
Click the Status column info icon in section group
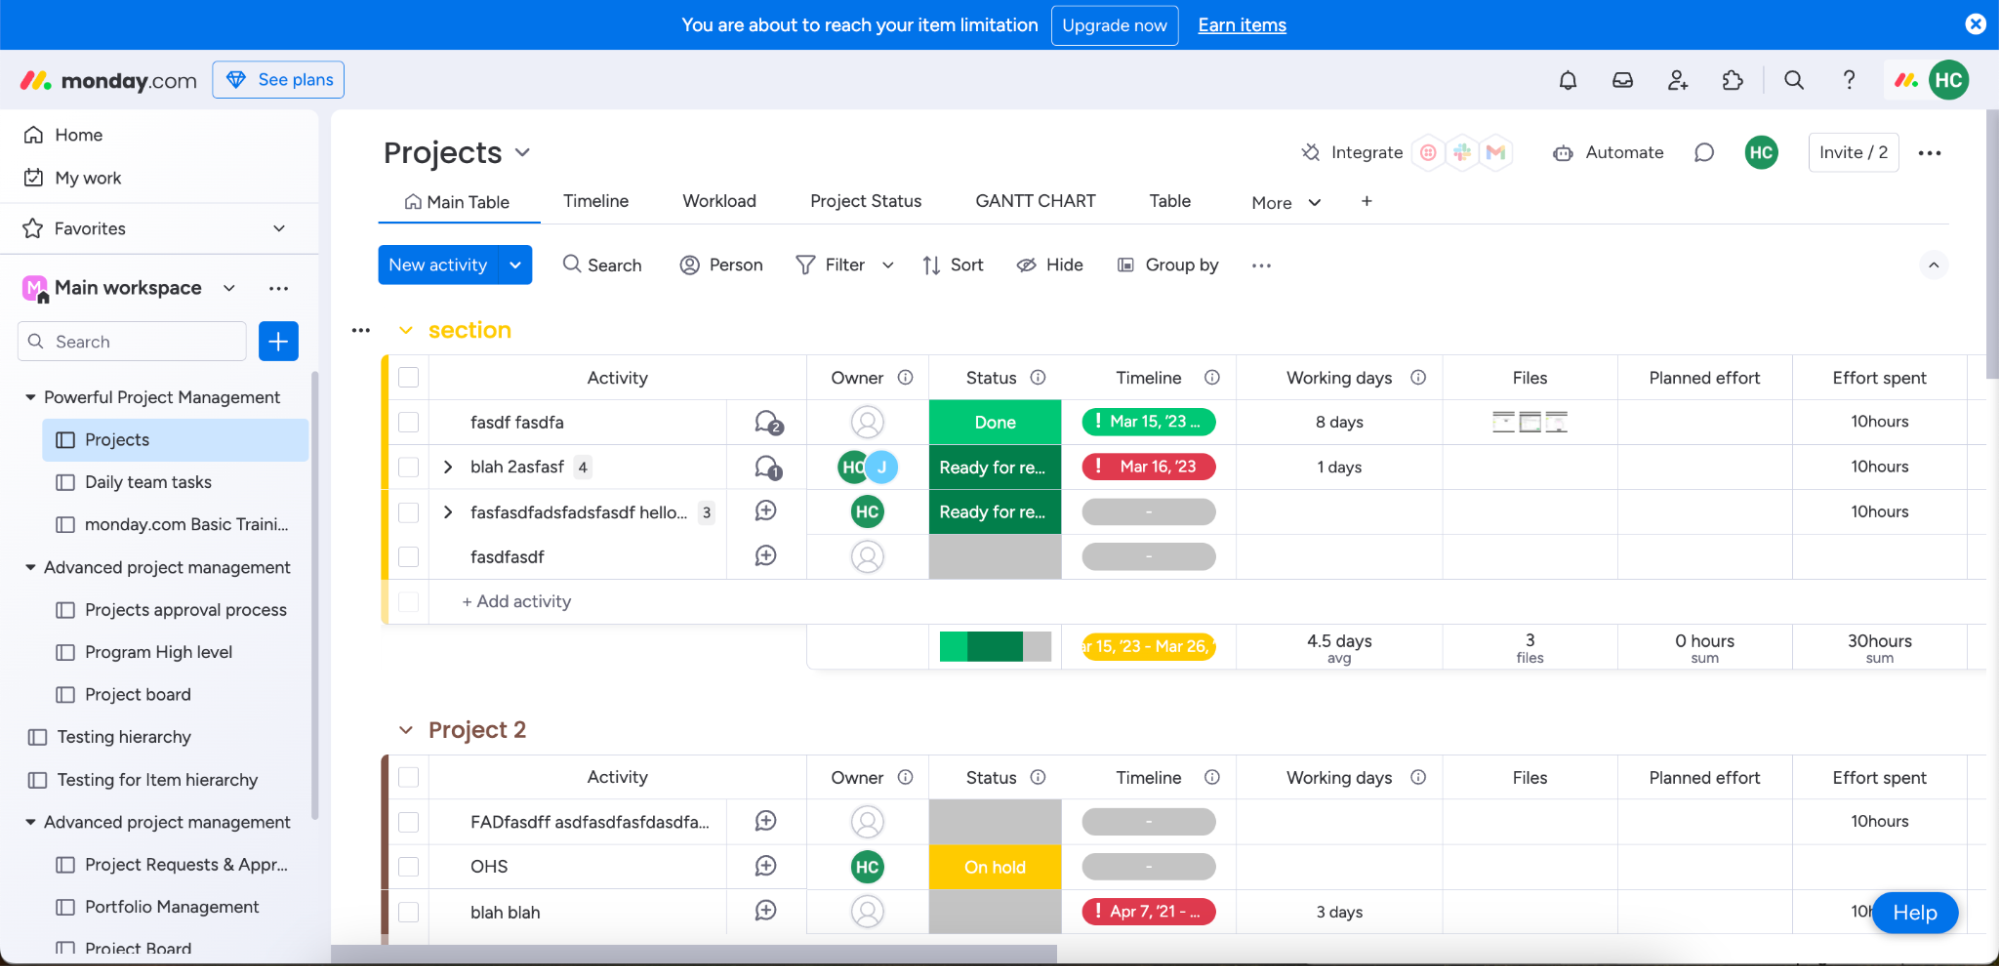(1038, 377)
